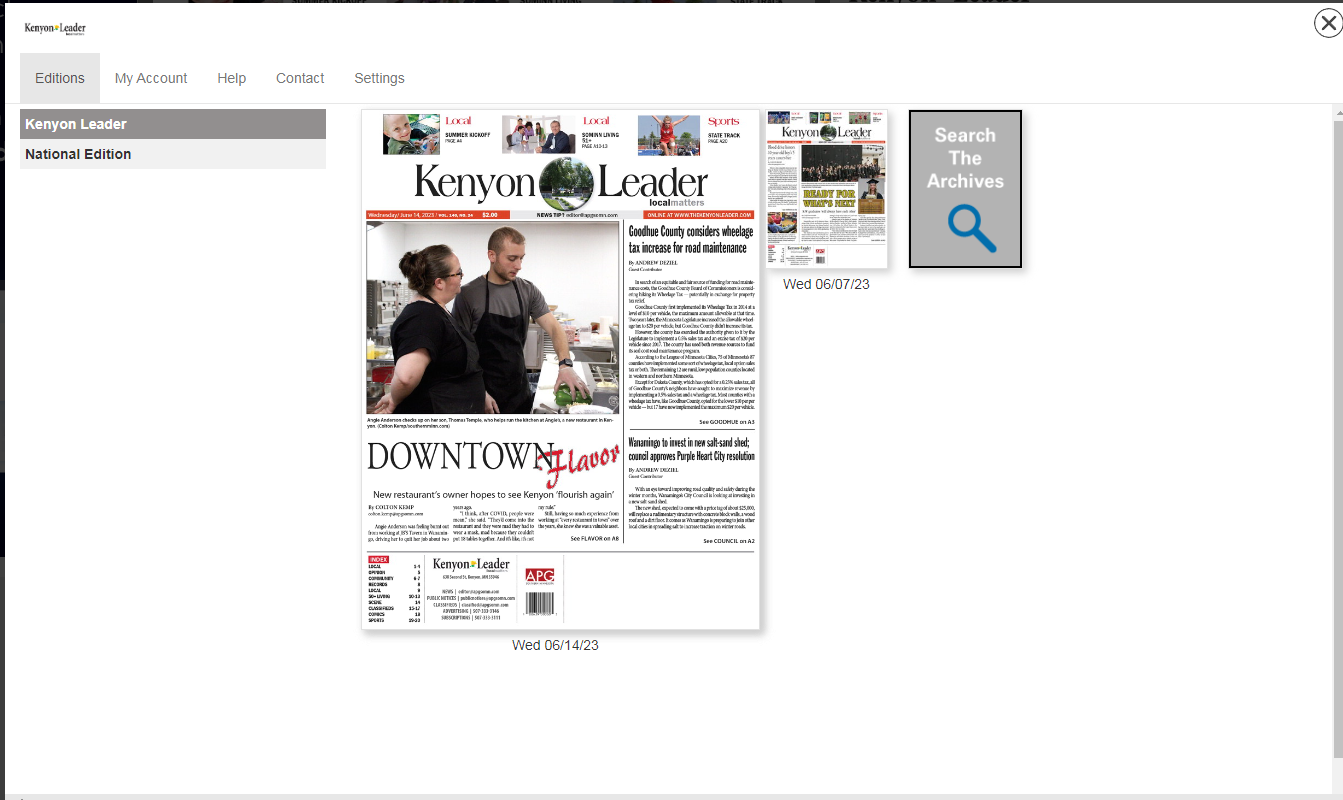This screenshot has height=800, width=1343.
Task: Click 'See COUNCIL on A2' jump line
Action: pyautogui.click(x=729, y=541)
